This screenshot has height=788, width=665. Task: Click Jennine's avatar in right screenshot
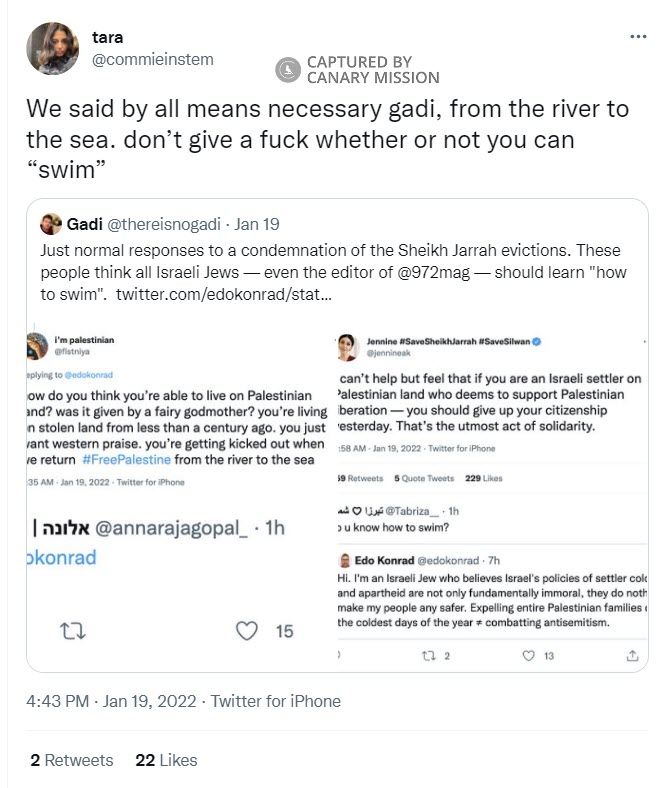(349, 347)
